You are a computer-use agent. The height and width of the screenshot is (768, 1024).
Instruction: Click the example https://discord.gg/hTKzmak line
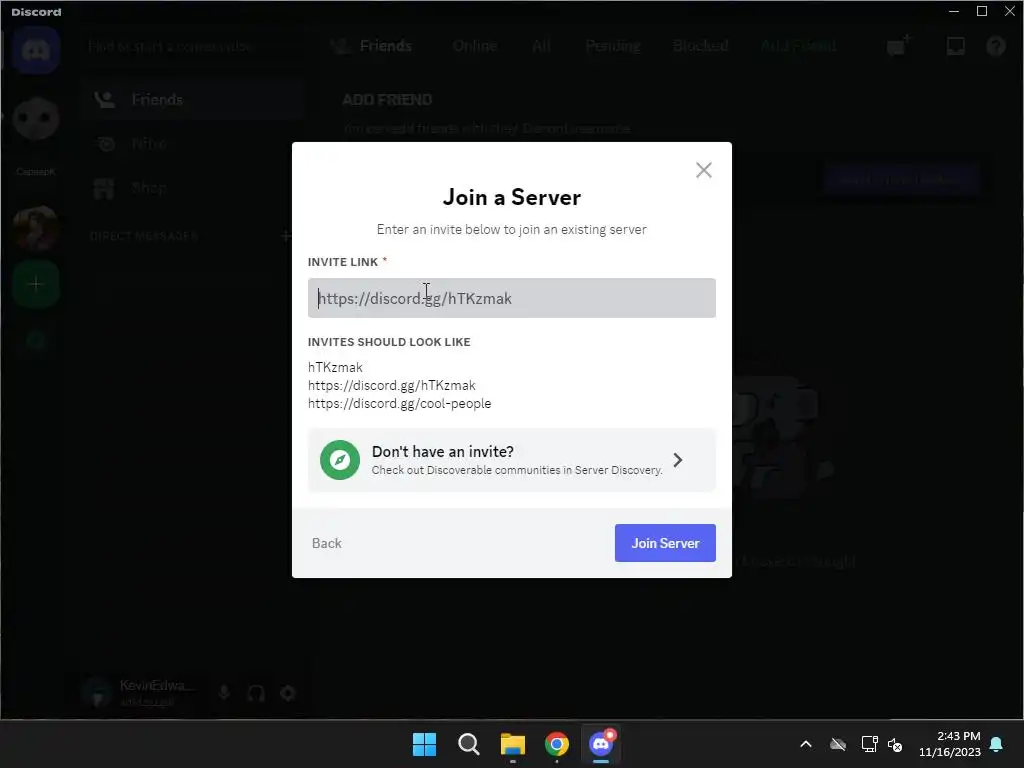point(392,385)
